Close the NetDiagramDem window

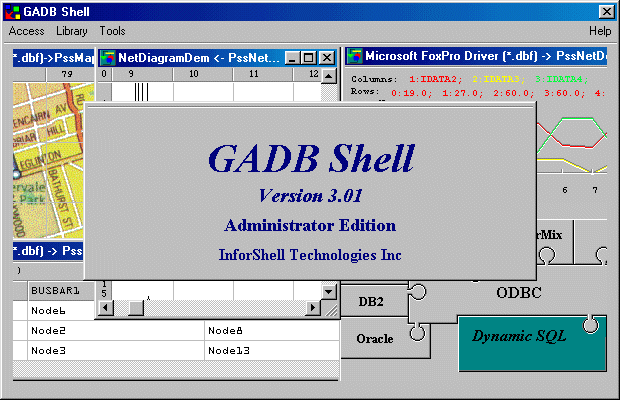click(x=327, y=58)
